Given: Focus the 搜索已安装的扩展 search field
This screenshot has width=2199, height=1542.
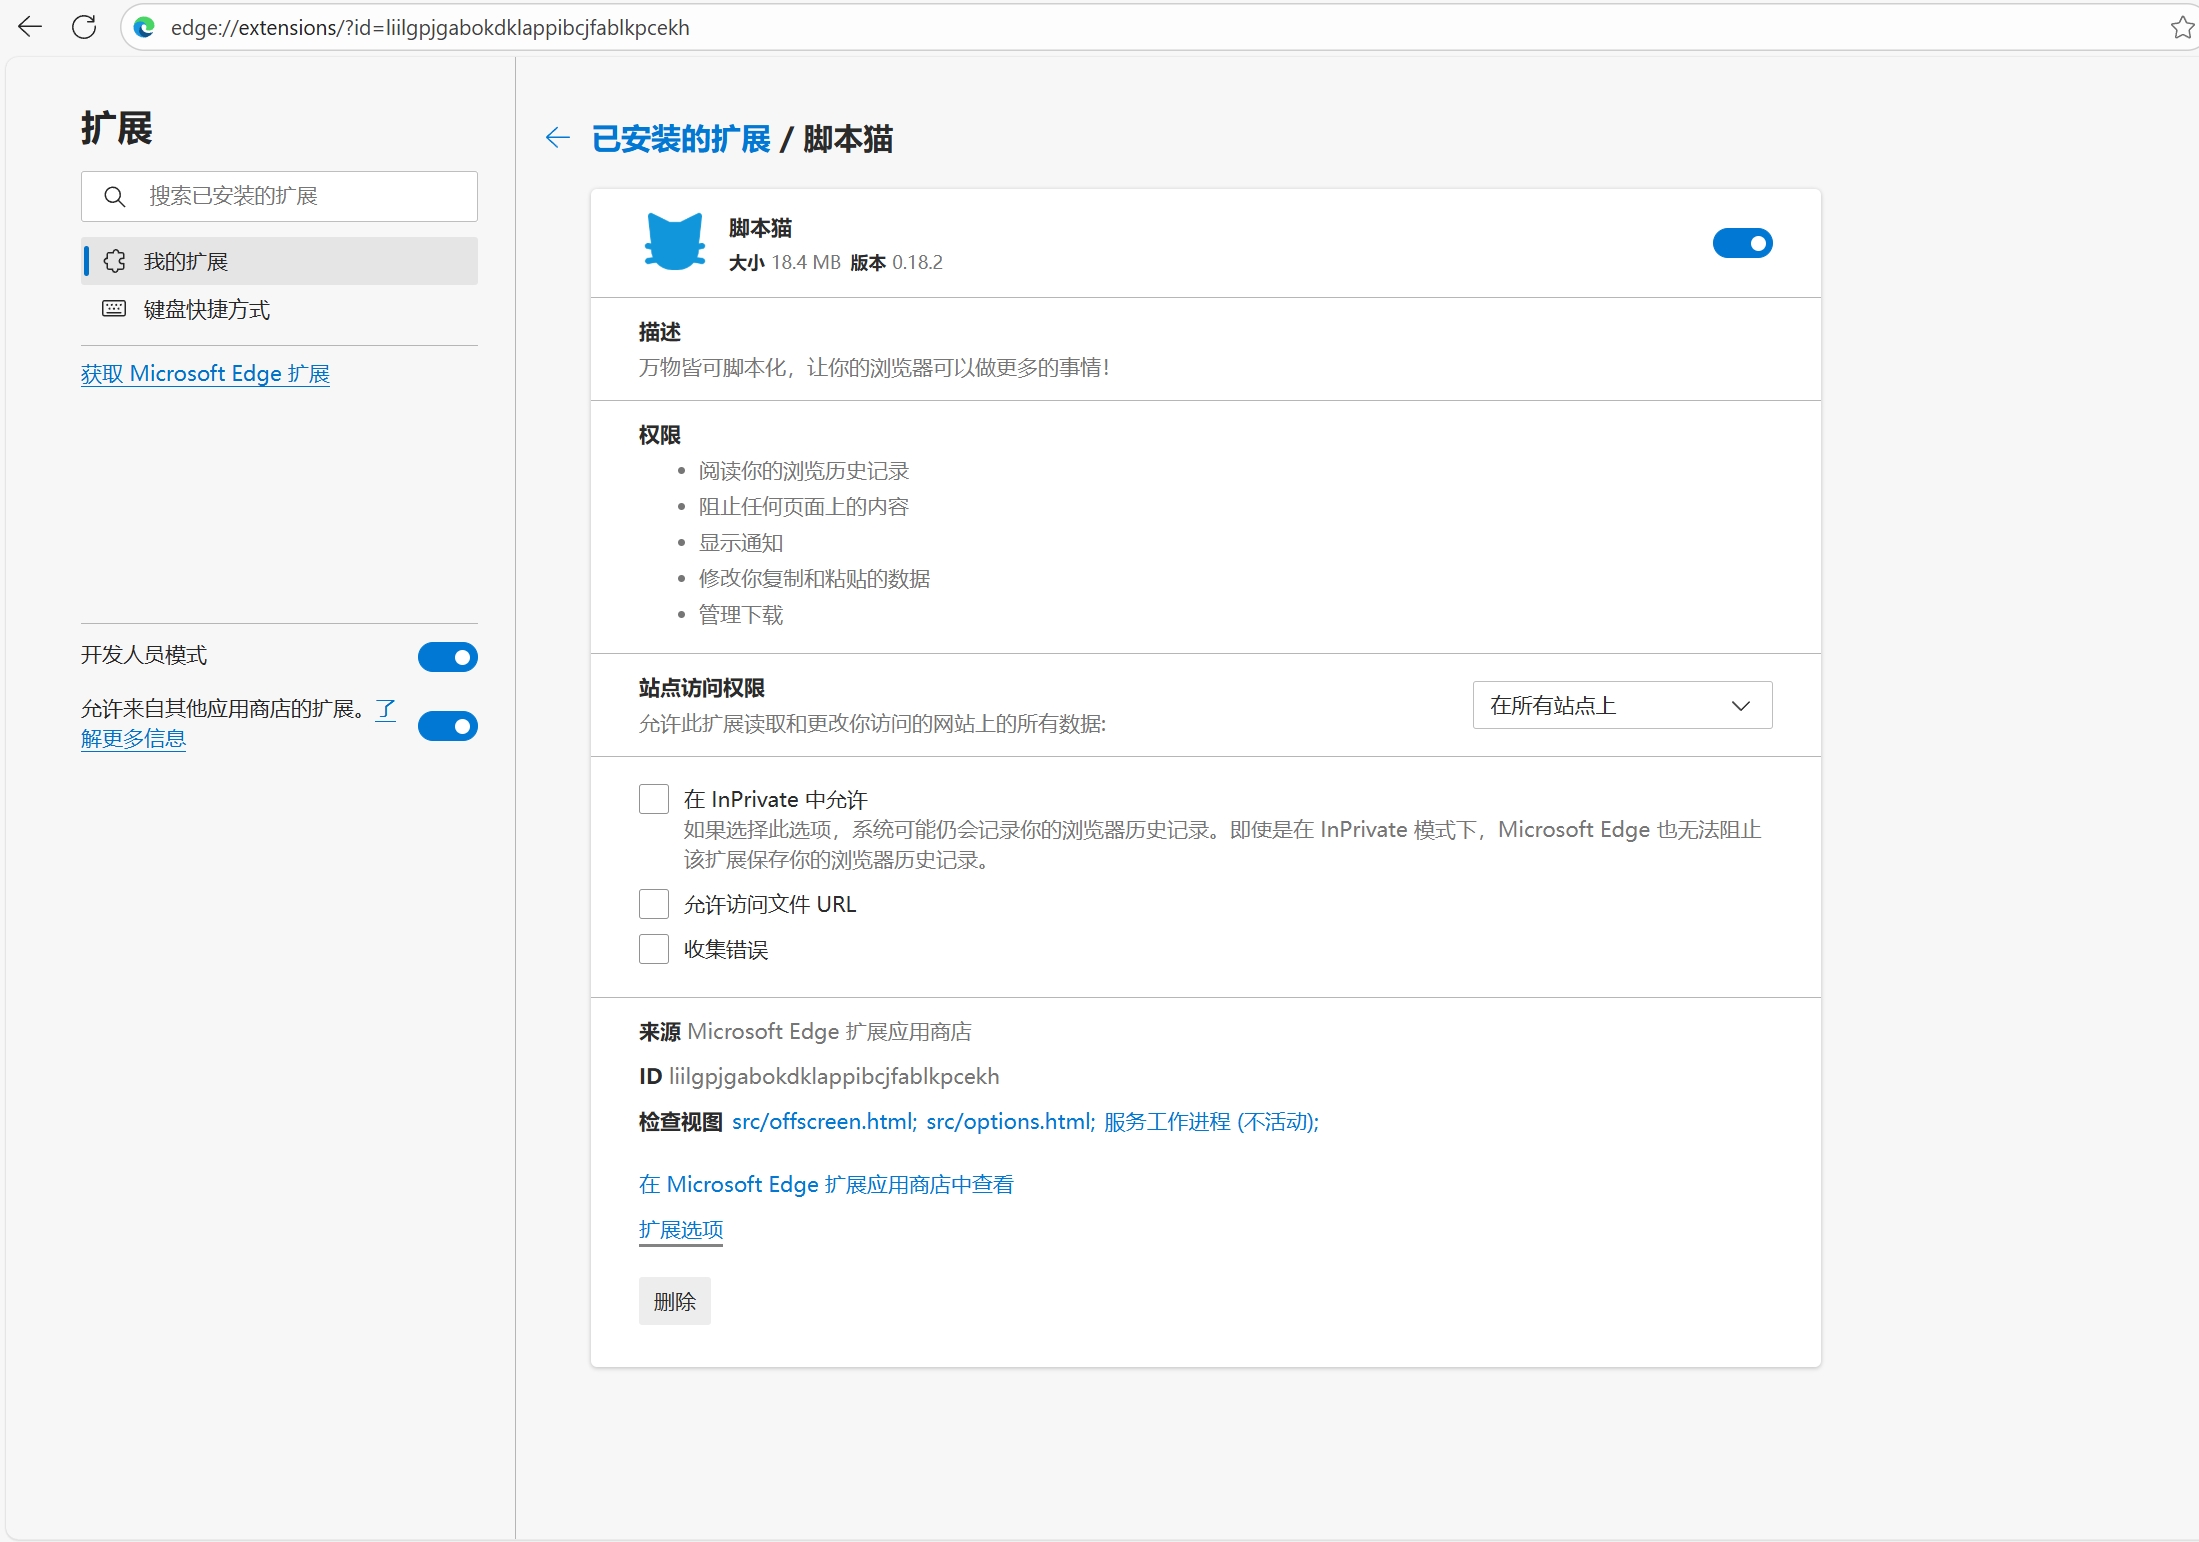Looking at the screenshot, I should (x=279, y=196).
